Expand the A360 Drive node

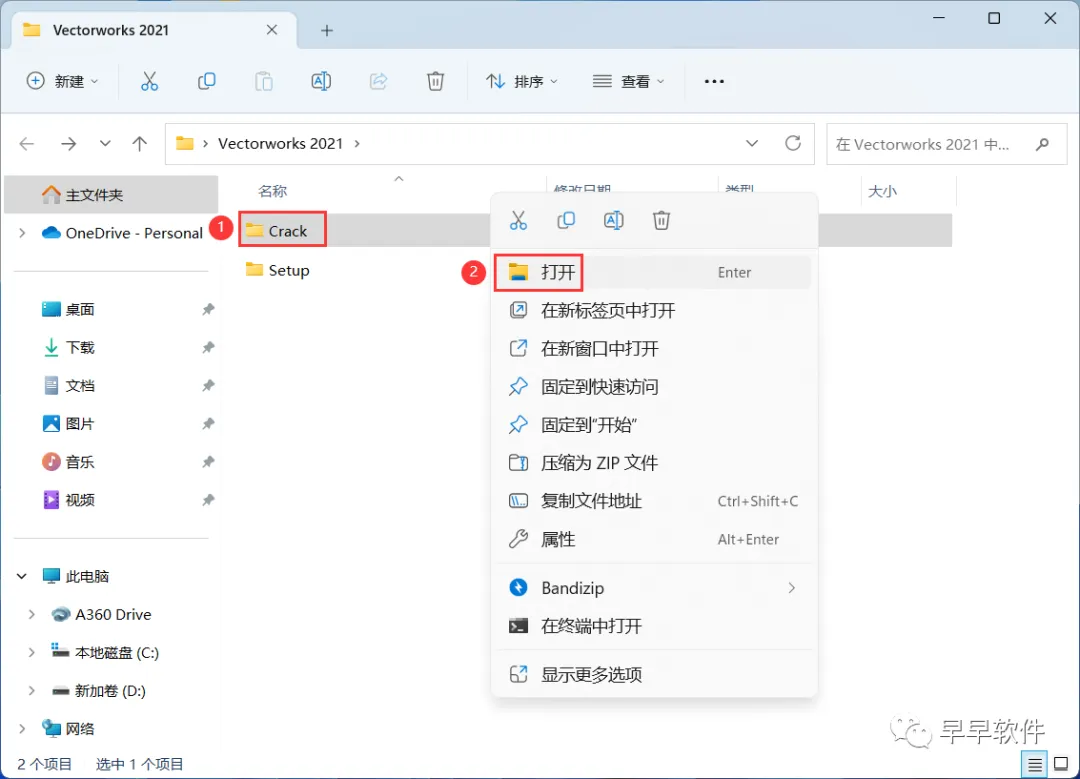[x=32, y=614]
